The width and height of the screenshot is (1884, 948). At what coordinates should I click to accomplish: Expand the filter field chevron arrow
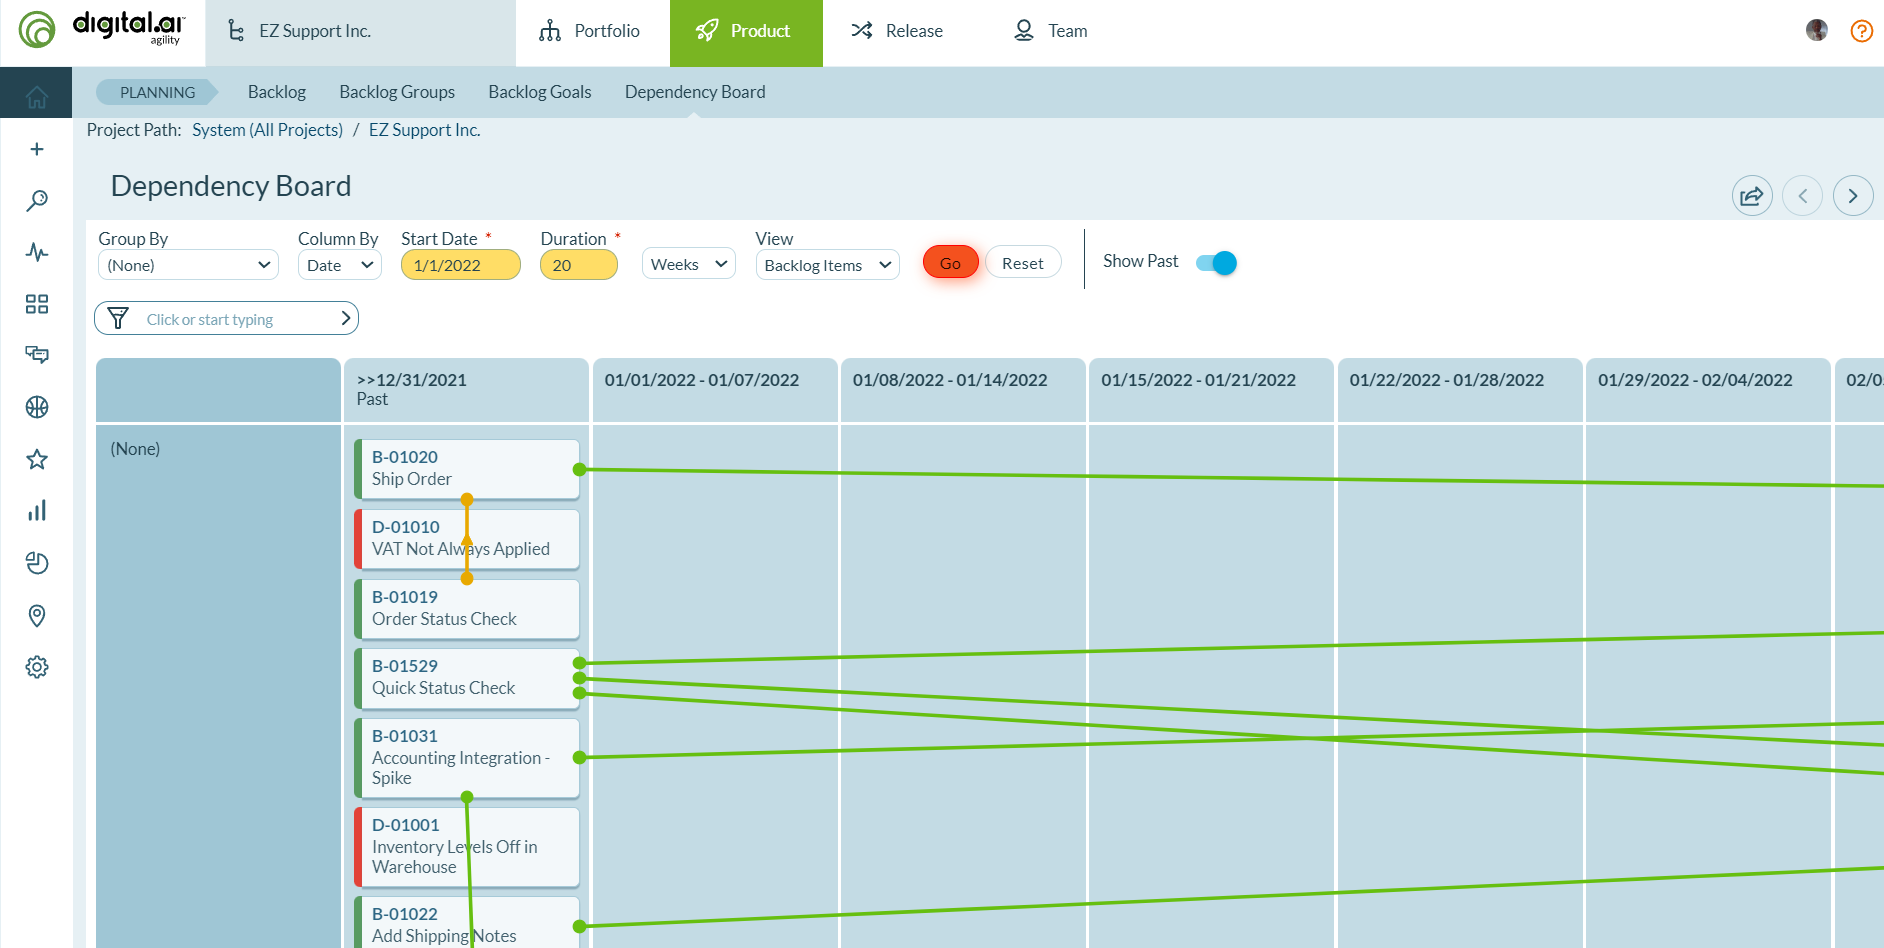(345, 318)
